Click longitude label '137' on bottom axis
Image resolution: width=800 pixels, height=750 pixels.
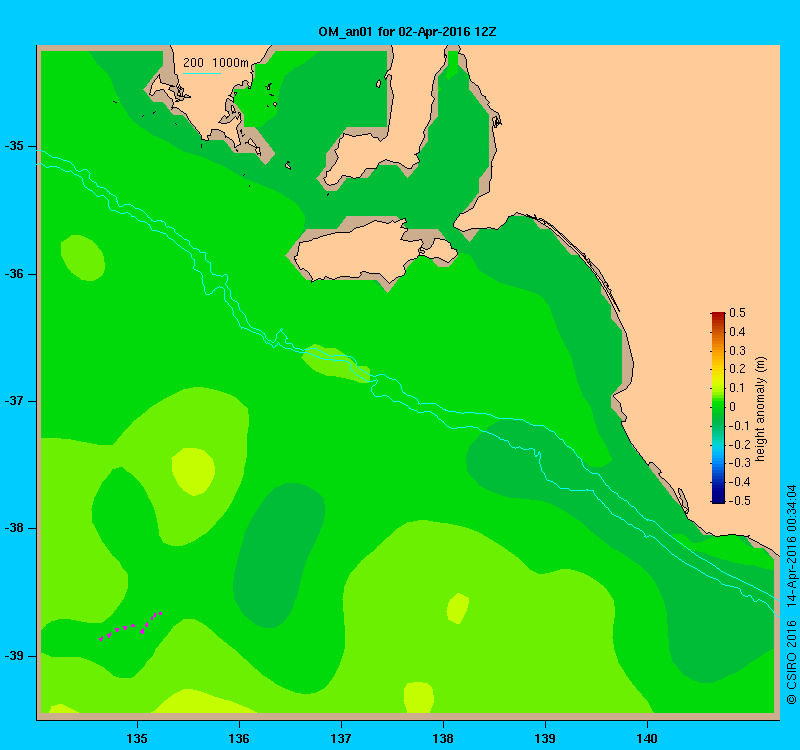341,738
